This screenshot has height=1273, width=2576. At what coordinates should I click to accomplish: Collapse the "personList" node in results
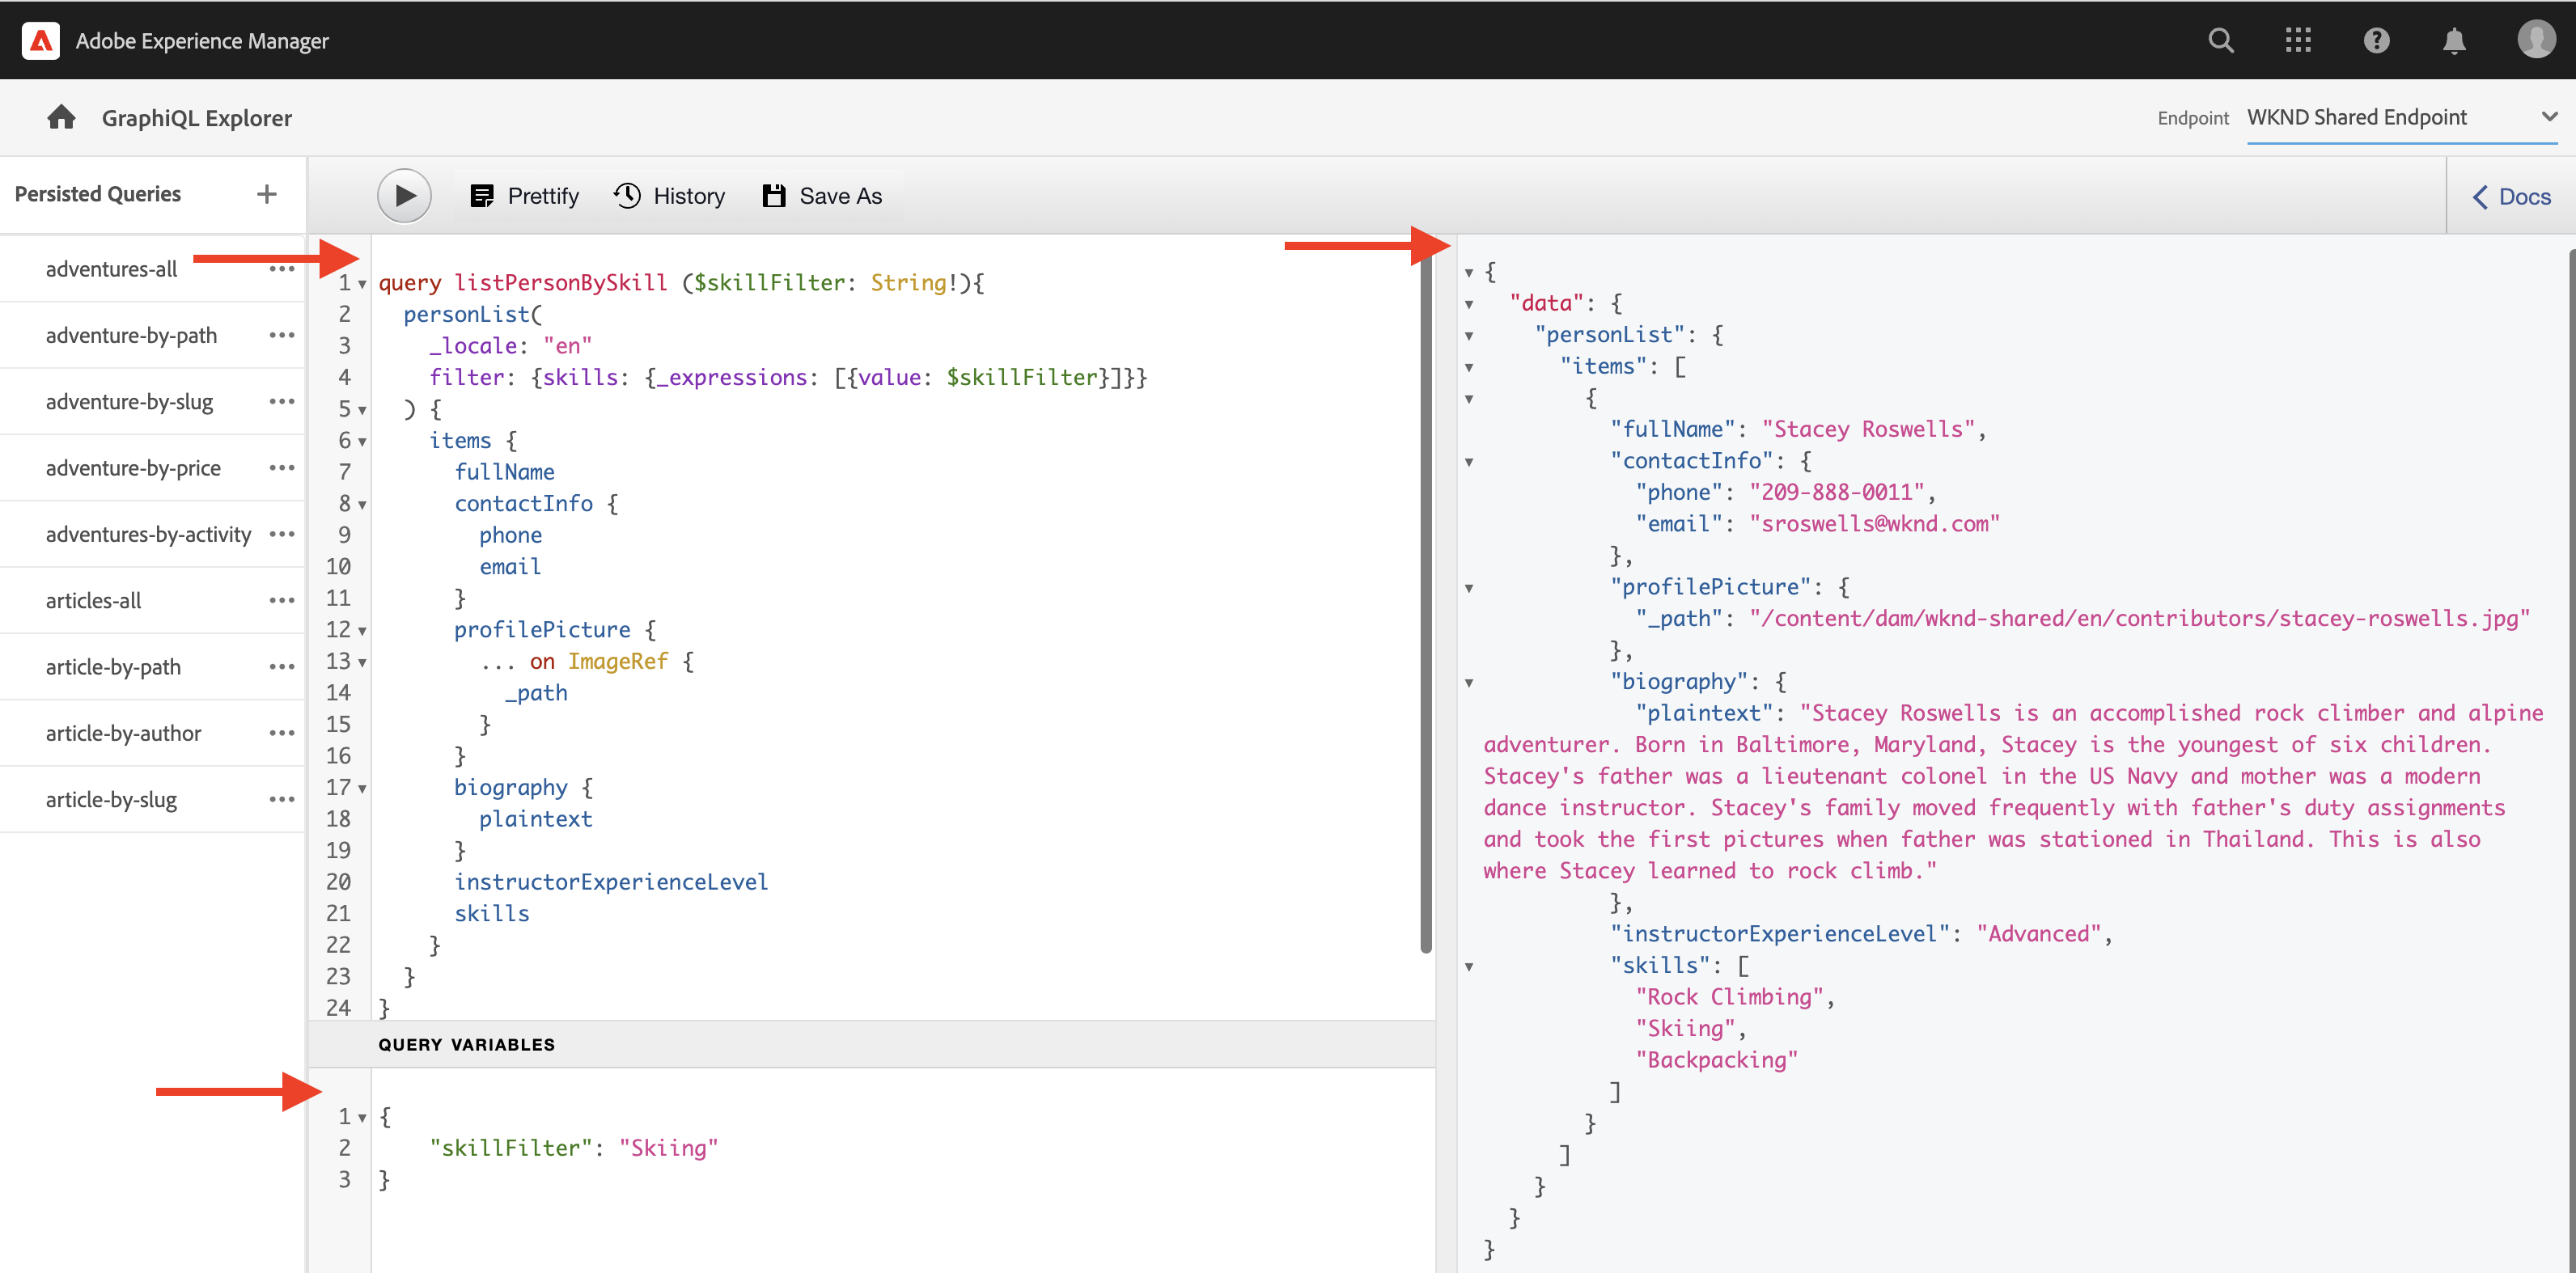[1469, 336]
